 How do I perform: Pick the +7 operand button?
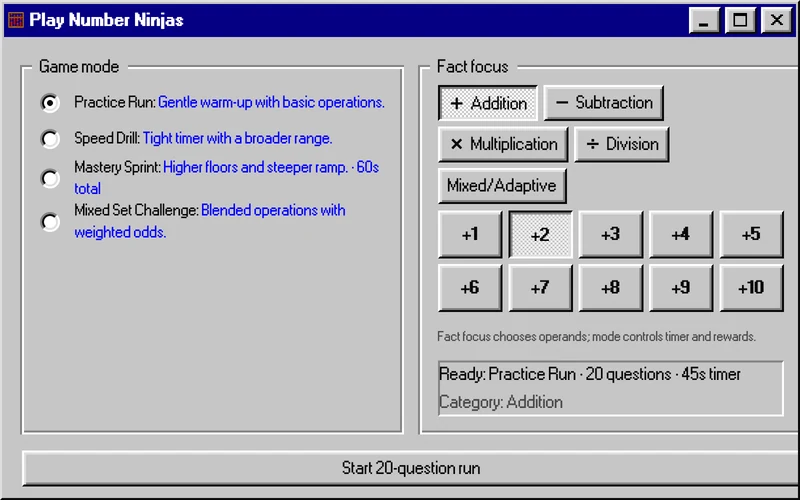pyautogui.click(x=540, y=288)
